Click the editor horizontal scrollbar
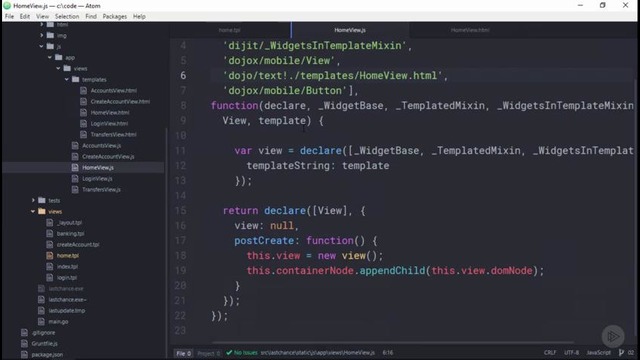The height and width of the screenshot is (360, 640). tap(392, 342)
